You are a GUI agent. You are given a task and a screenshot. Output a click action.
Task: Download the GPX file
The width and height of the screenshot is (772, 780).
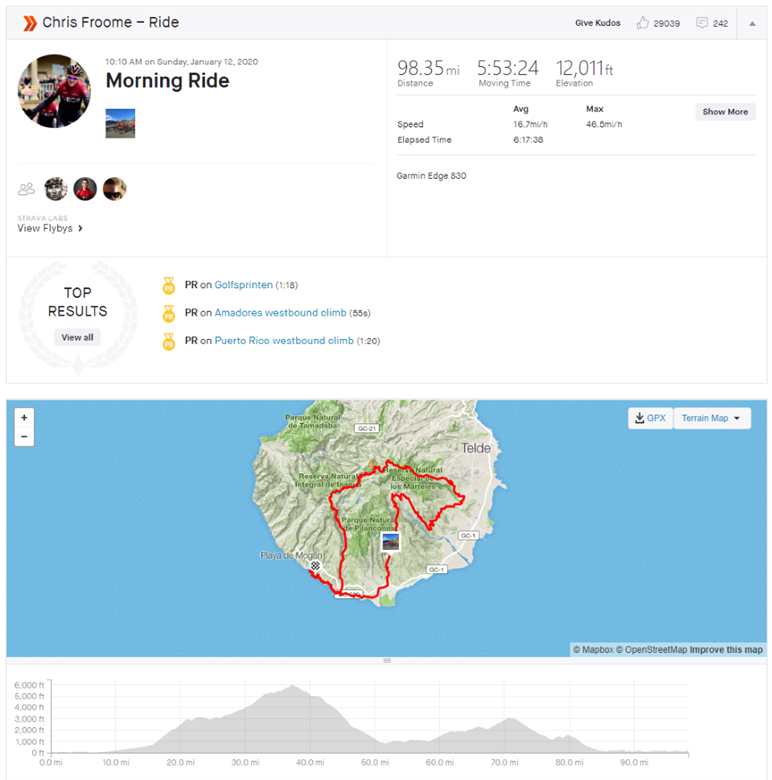[651, 418]
